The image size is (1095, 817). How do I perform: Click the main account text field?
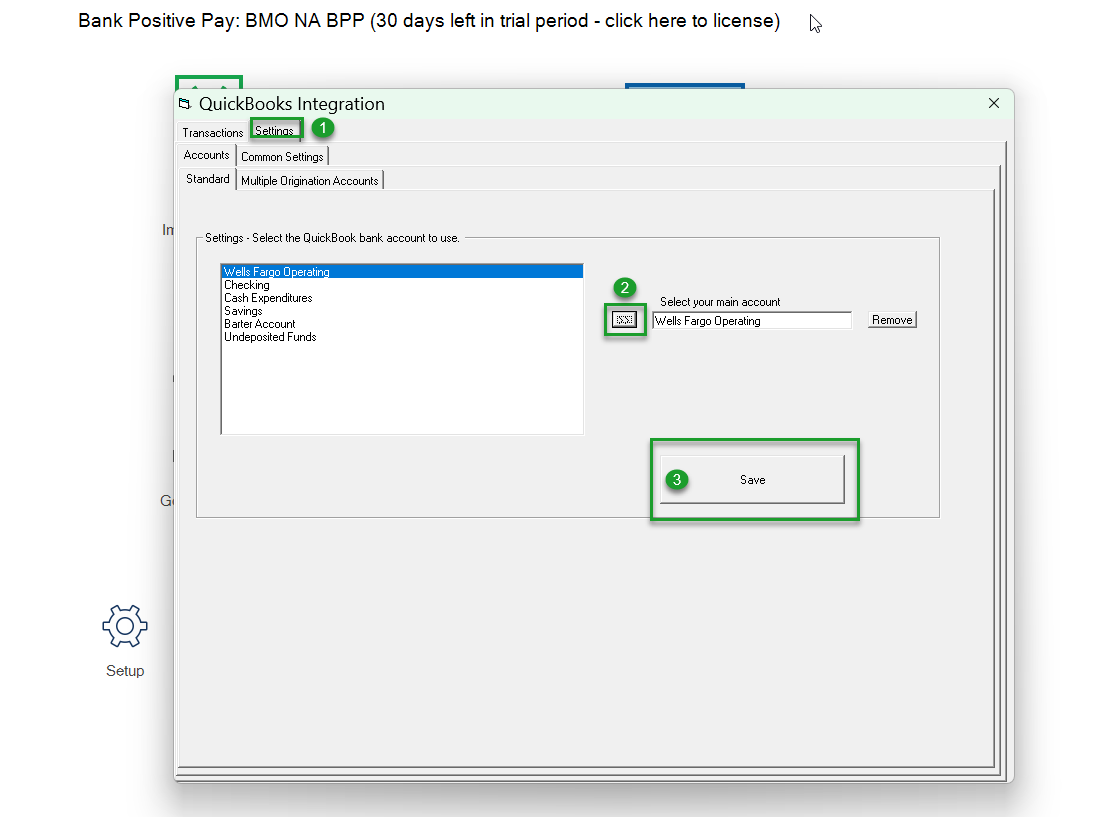pyautogui.click(x=751, y=321)
